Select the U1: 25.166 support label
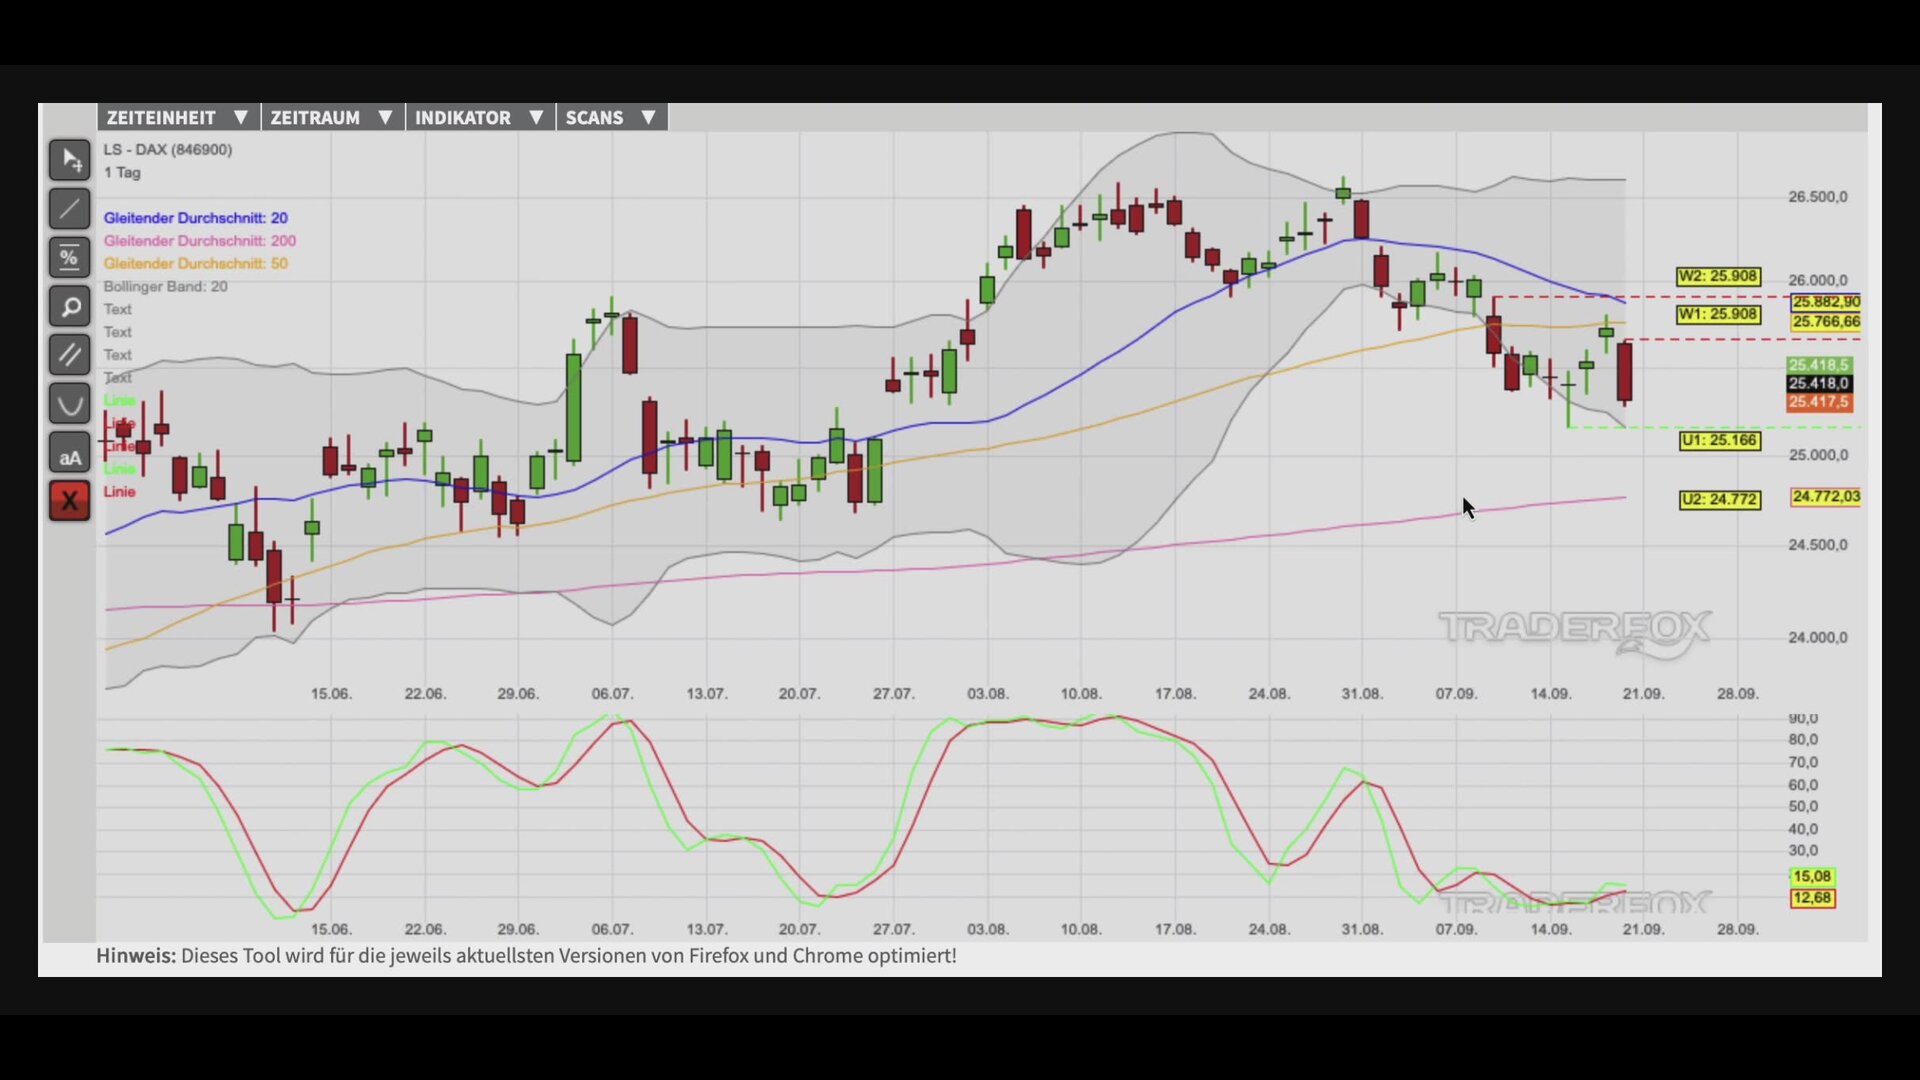Viewport: 1920px width, 1080px height. [1719, 440]
